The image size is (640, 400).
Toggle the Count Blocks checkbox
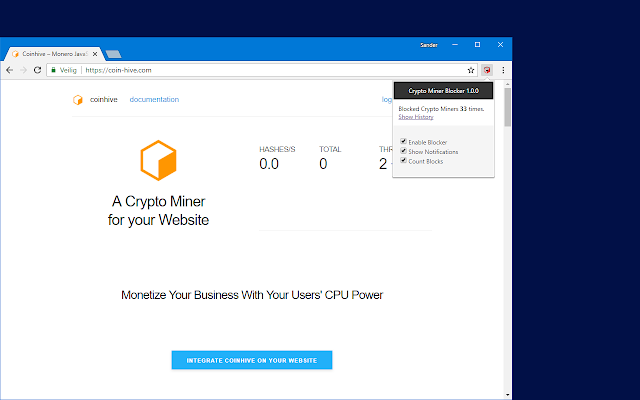click(403, 160)
